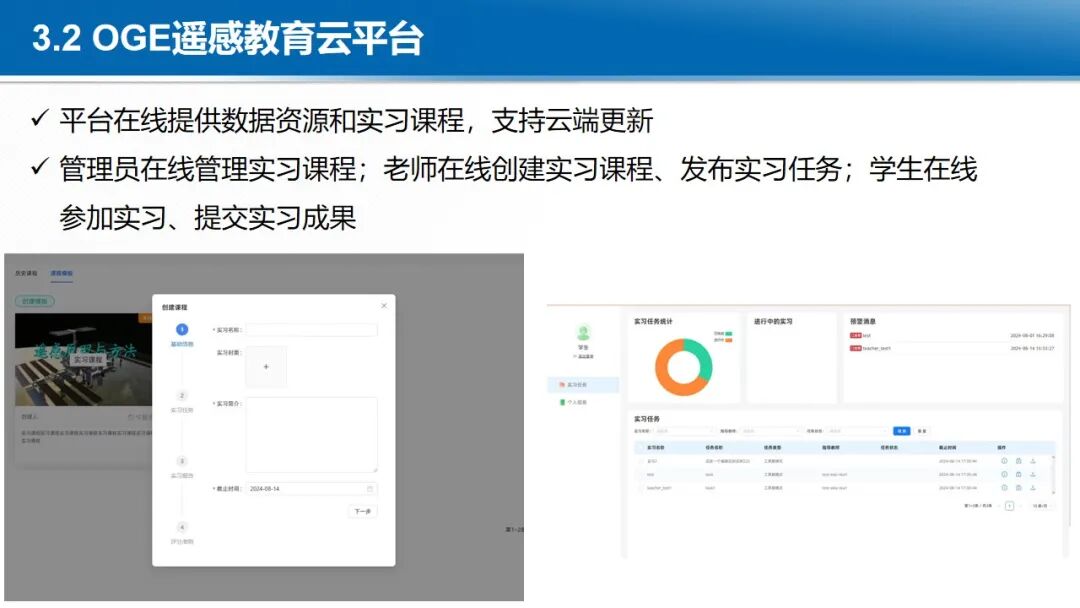Screen dimensions: 1080x608
Task: Open 实习任务 in the dashboard sidebar
Action: pyautogui.click(x=583, y=385)
